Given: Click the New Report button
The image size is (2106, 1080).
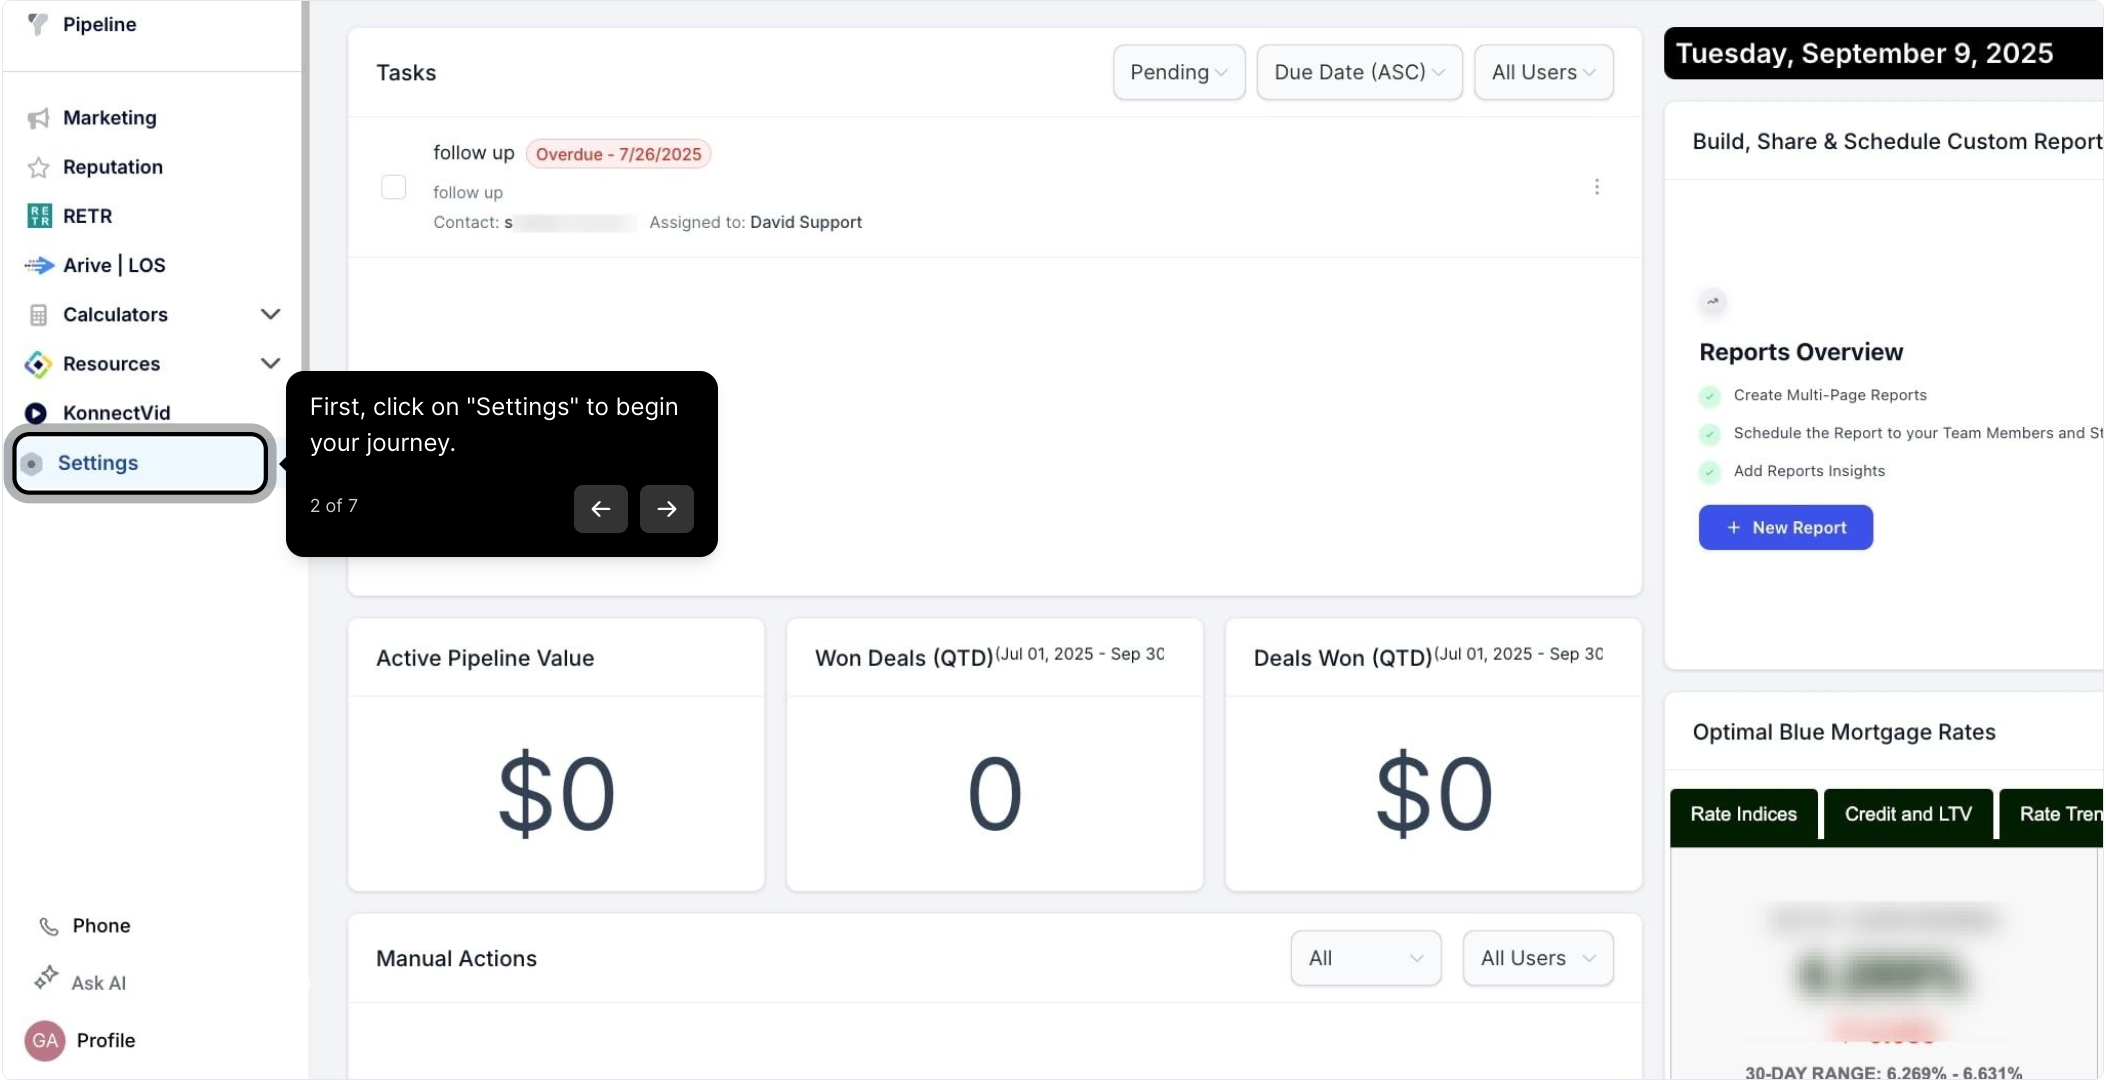Looking at the screenshot, I should point(1785,528).
